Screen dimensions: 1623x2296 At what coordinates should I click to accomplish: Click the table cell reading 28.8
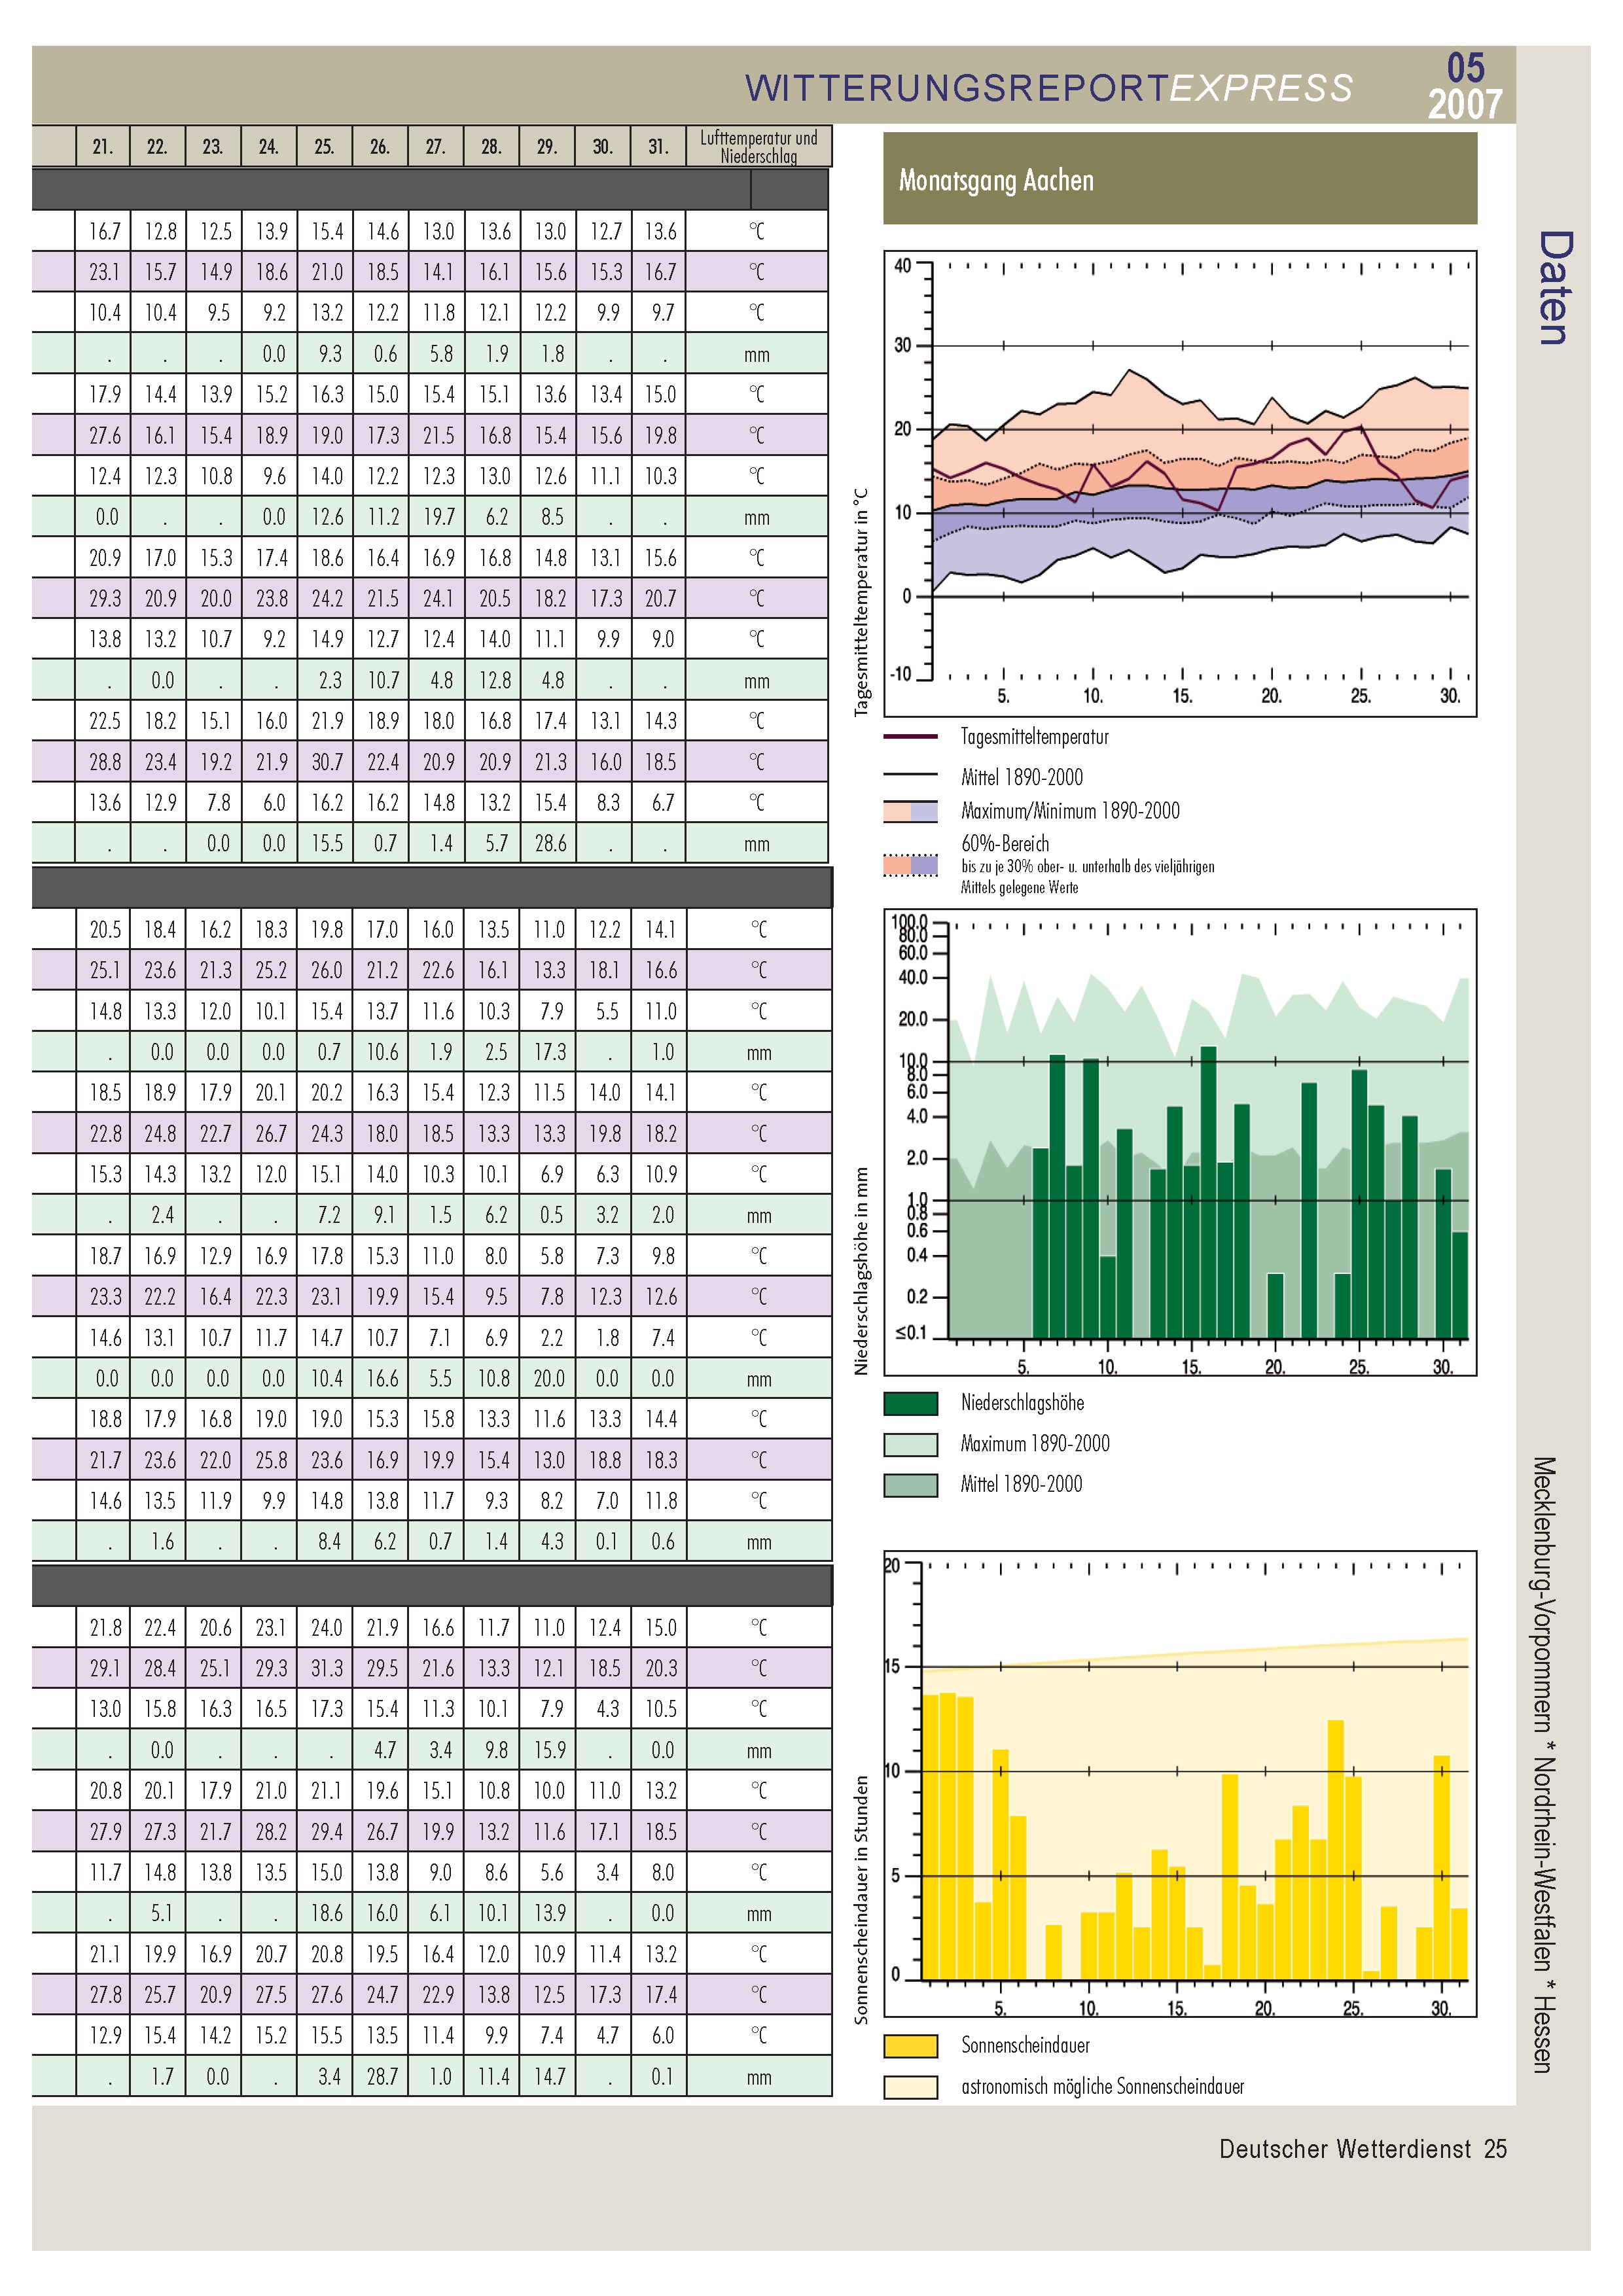pyautogui.click(x=104, y=762)
